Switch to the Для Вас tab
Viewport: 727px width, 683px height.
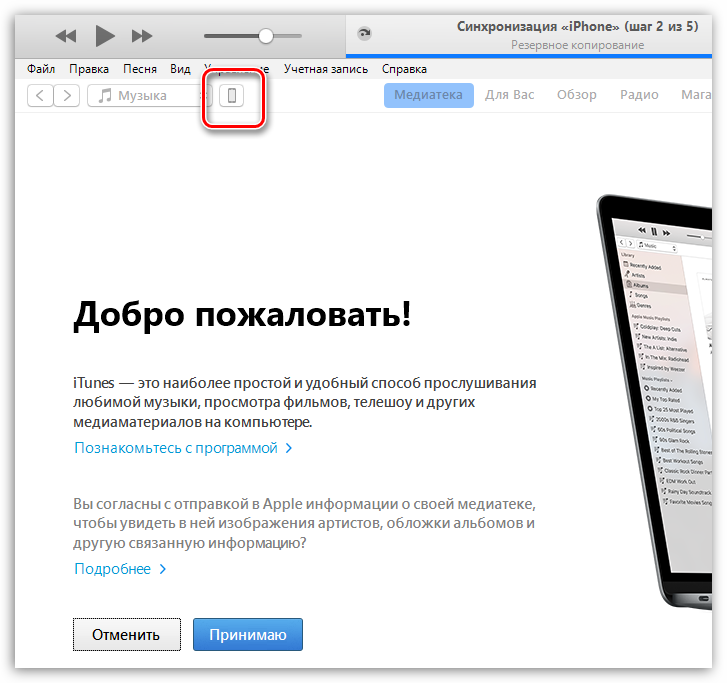[x=510, y=95]
